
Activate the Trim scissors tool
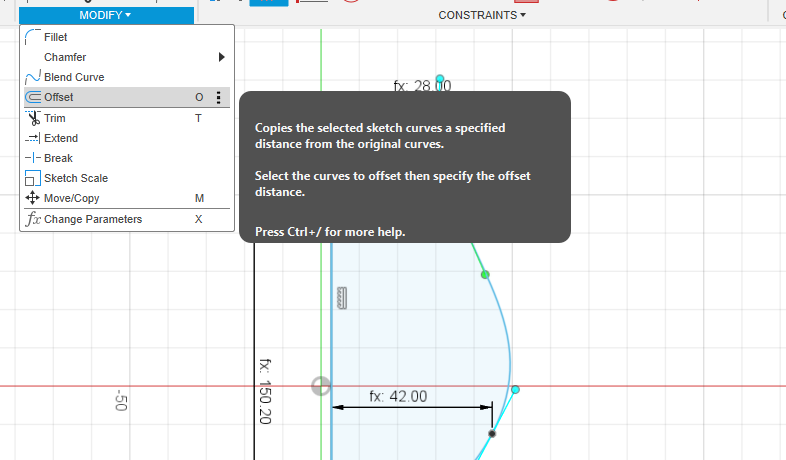tap(55, 118)
